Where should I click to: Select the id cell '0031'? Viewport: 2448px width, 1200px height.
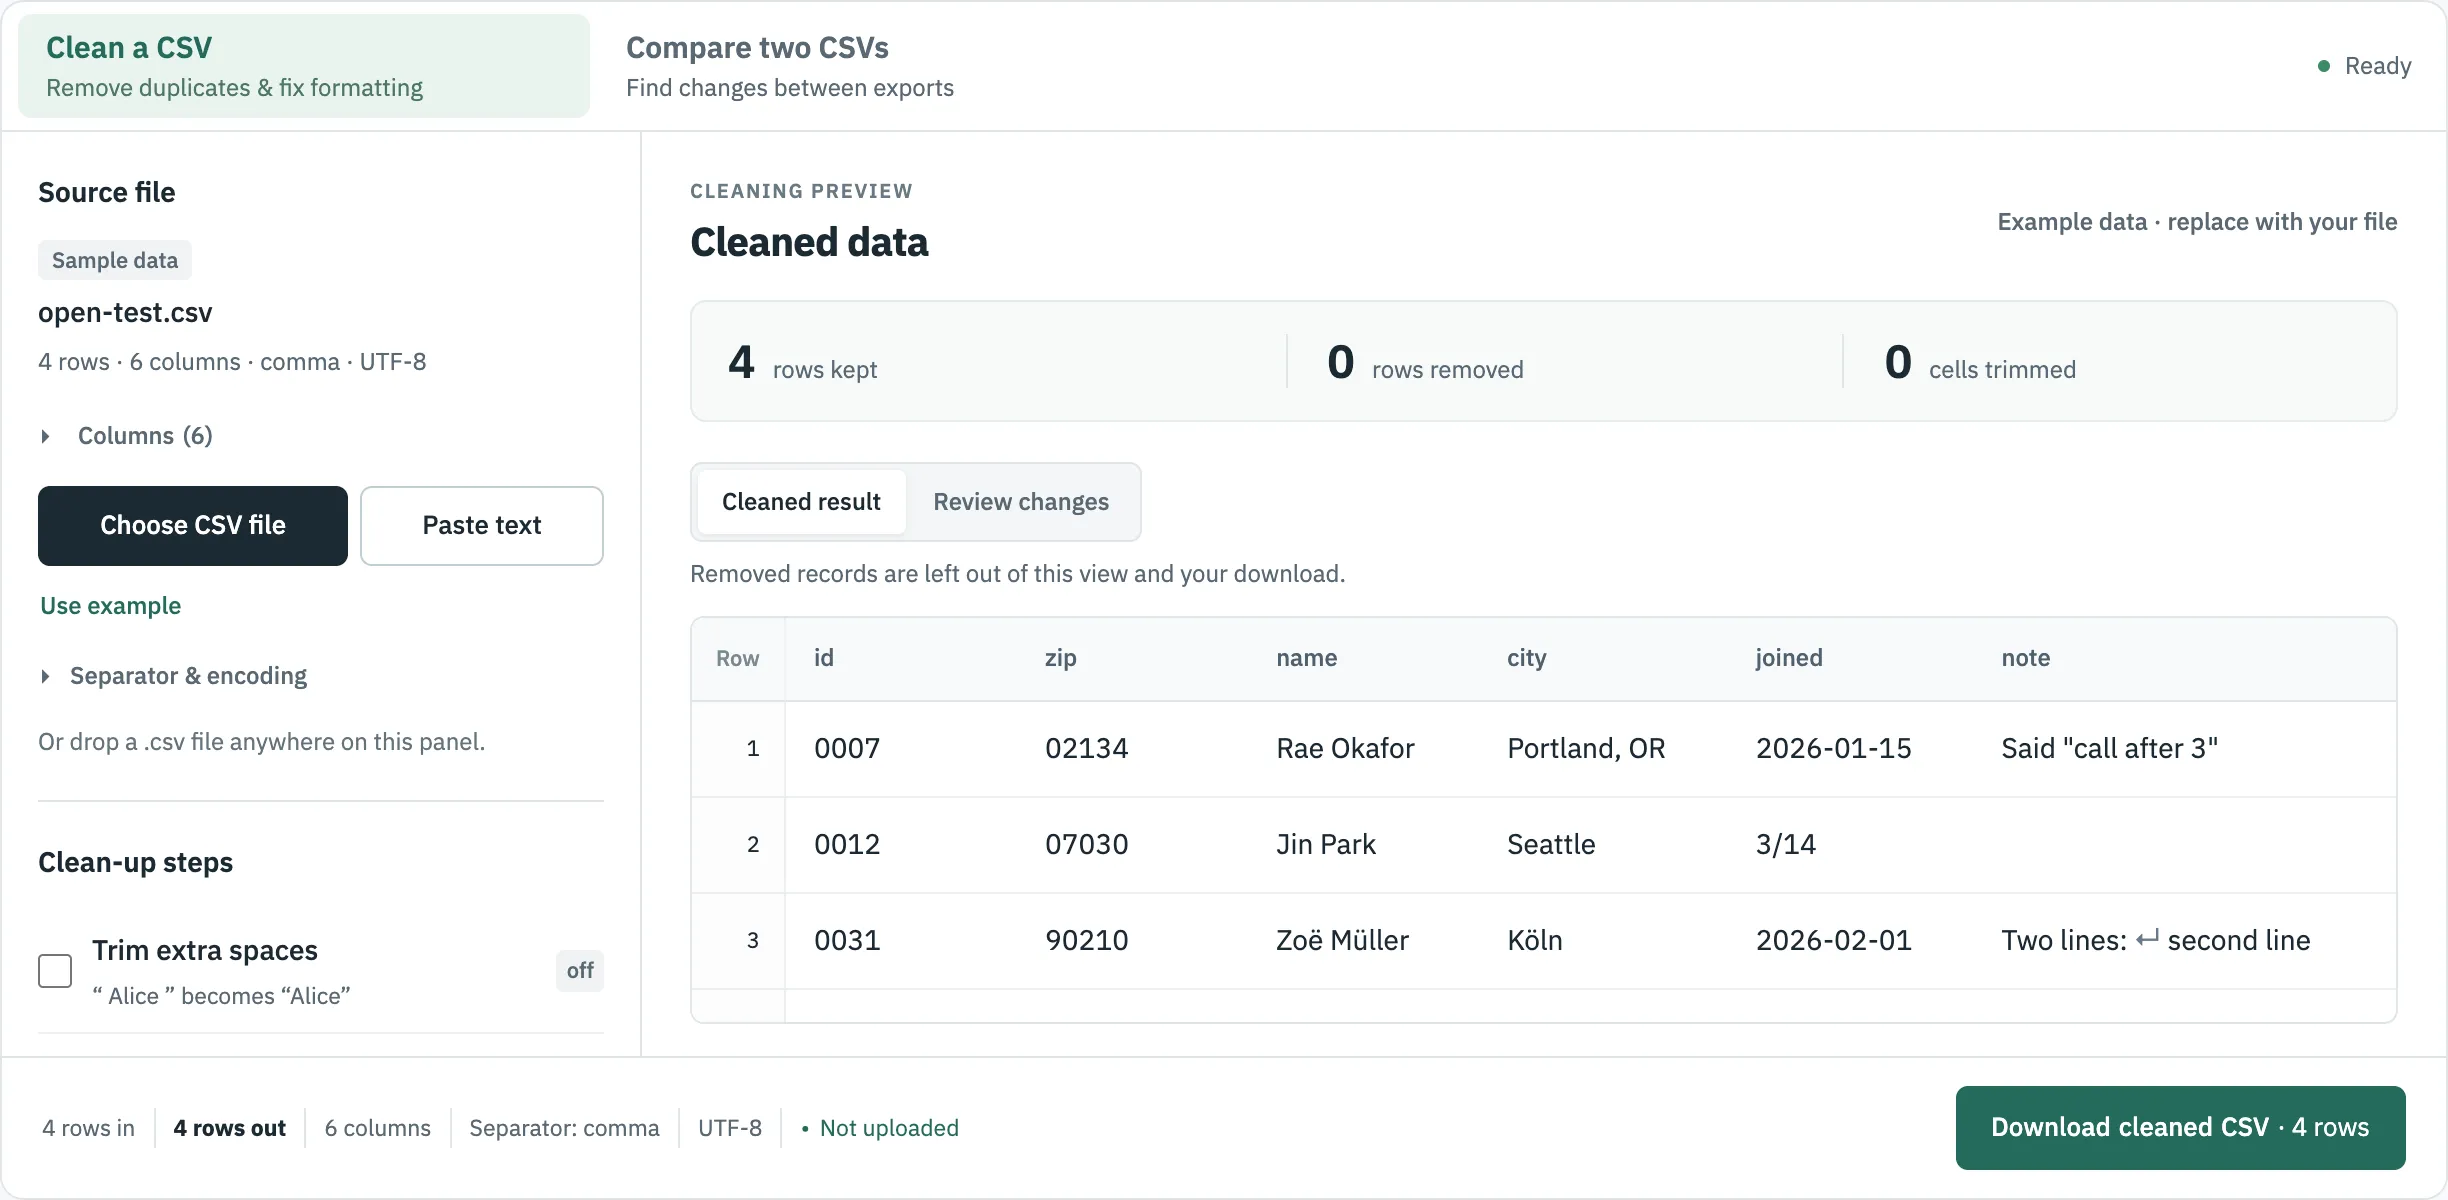(847, 940)
